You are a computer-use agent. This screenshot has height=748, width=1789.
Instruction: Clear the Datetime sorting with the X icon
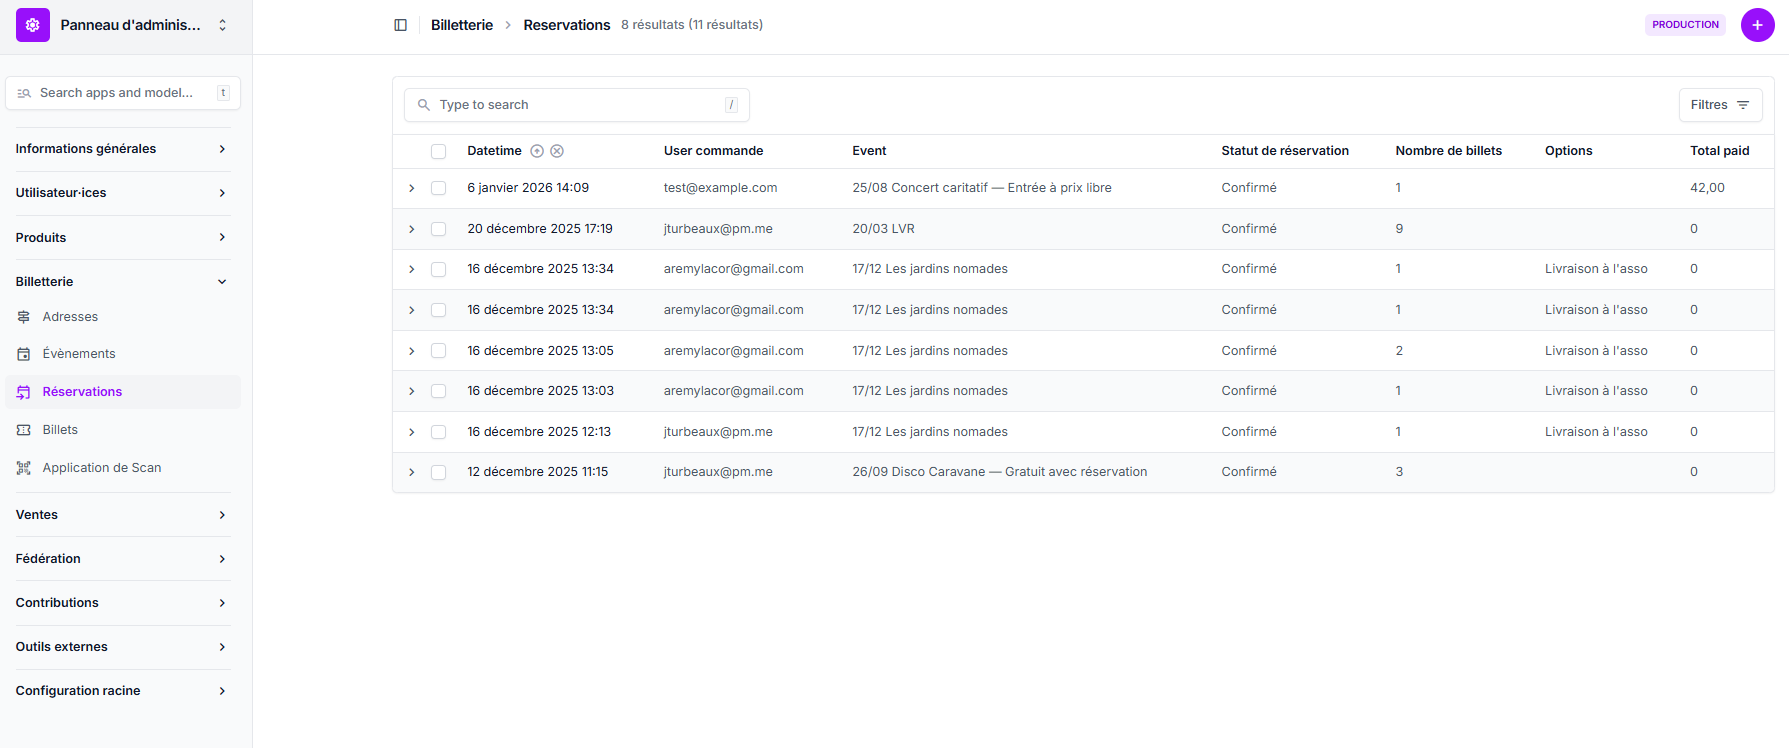coord(557,151)
